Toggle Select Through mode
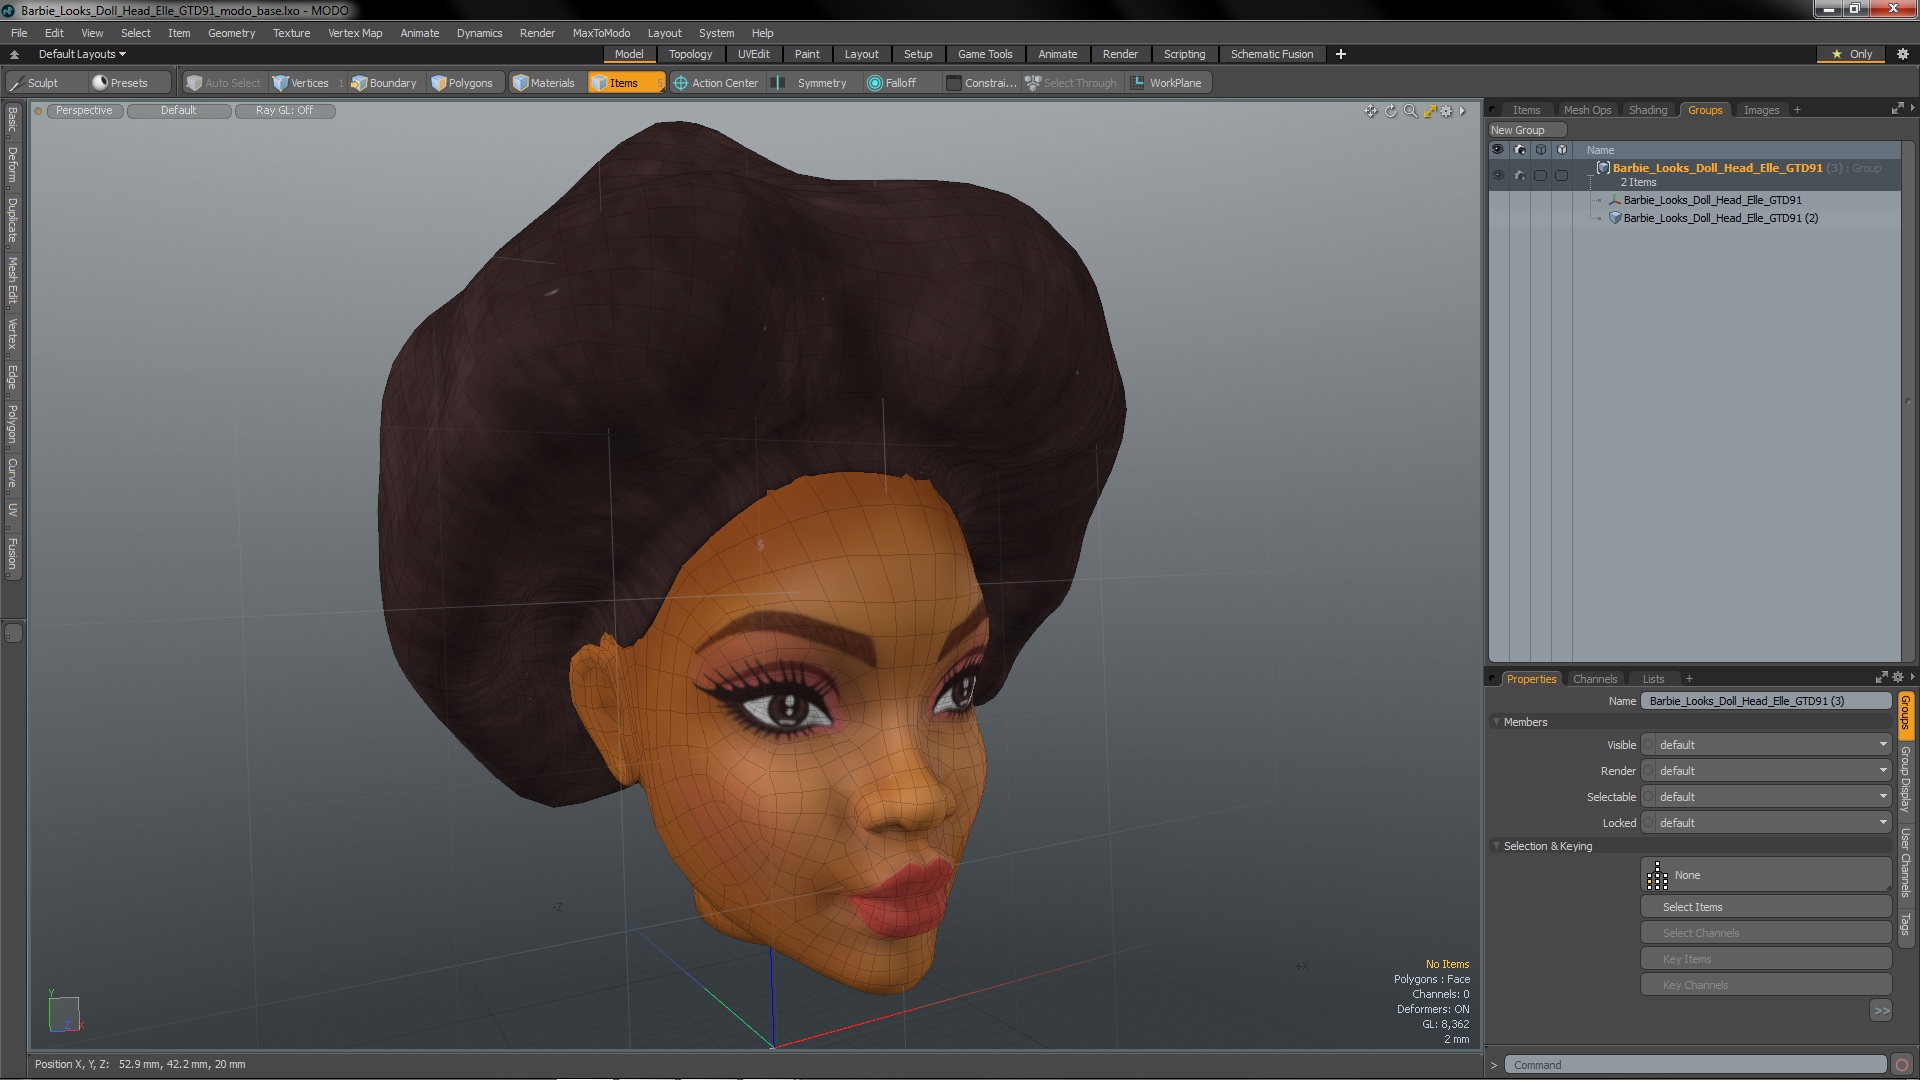1920x1080 pixels. tap(1071, 83)
